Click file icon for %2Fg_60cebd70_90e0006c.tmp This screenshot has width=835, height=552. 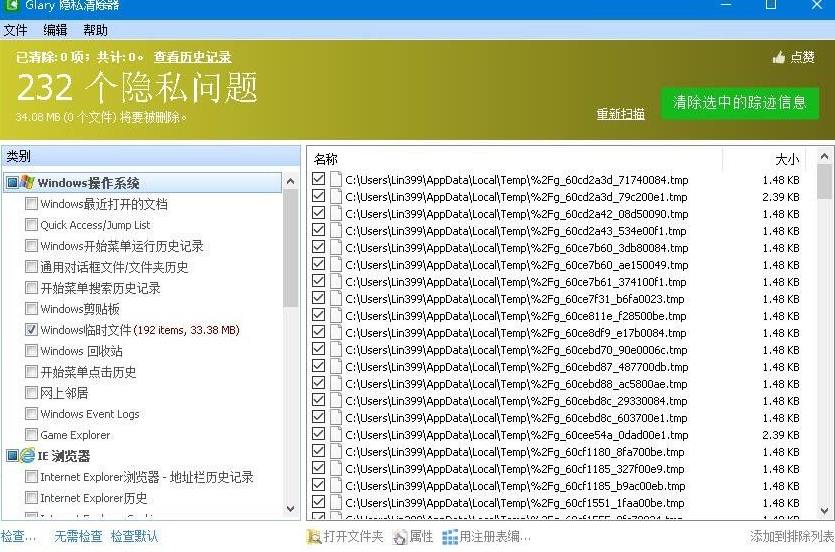[x=335, y=350]
